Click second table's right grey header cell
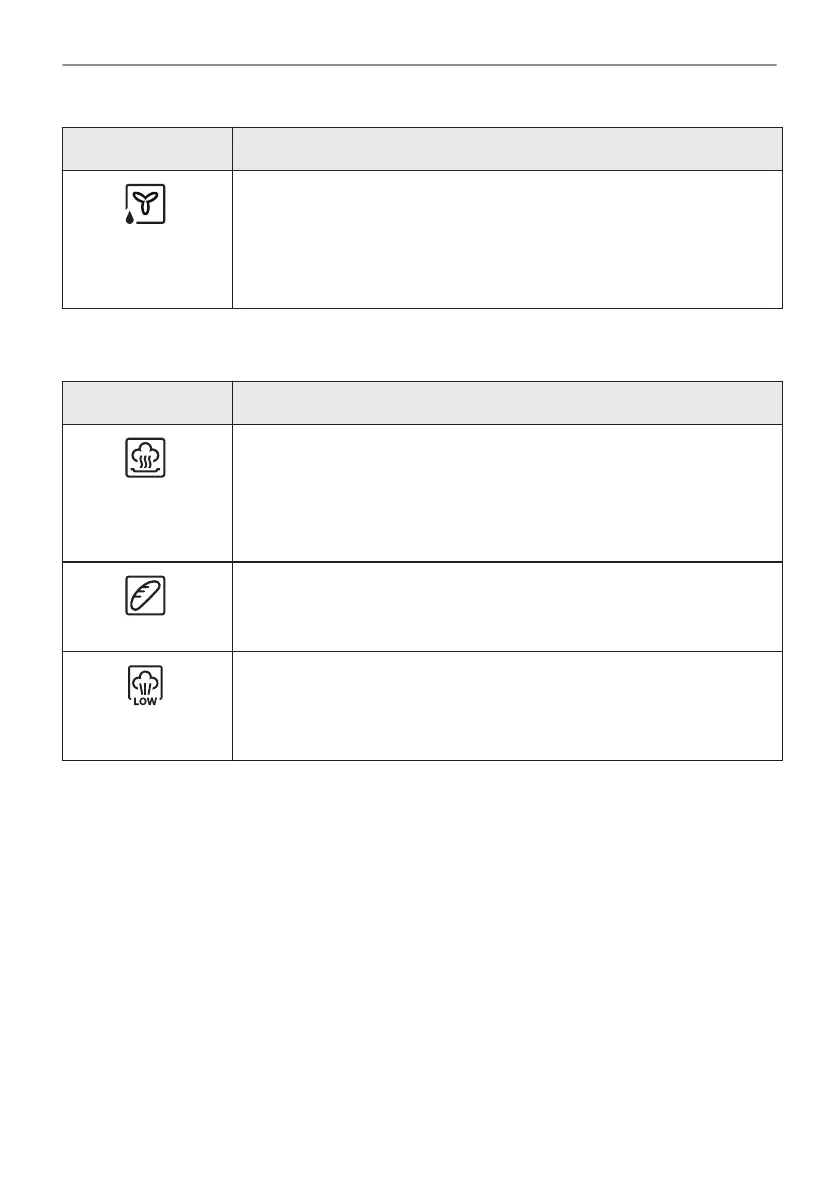Viewport: 839px width, 1191px height. point(506,402)
